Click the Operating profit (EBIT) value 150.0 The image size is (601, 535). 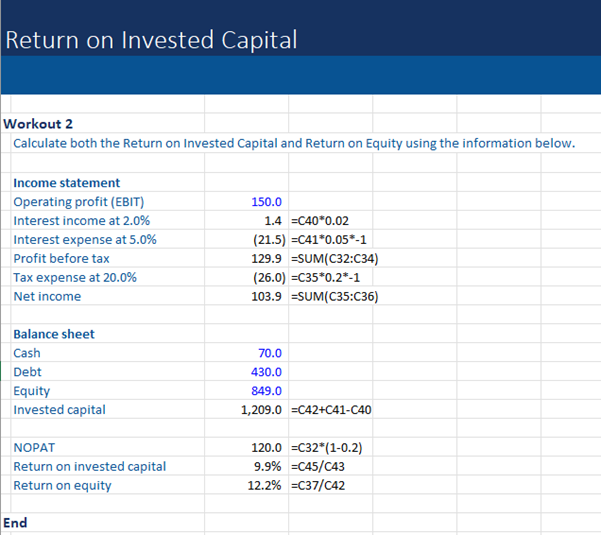266,202
